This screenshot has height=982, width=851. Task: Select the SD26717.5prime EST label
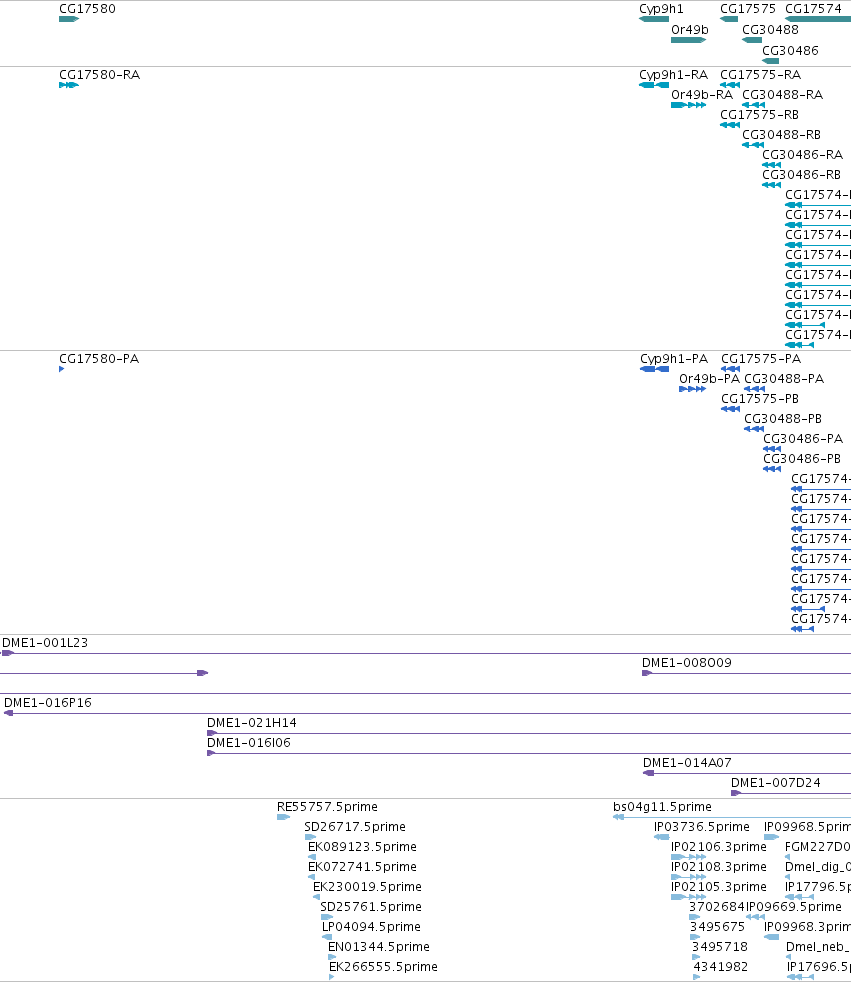(355, 827)
